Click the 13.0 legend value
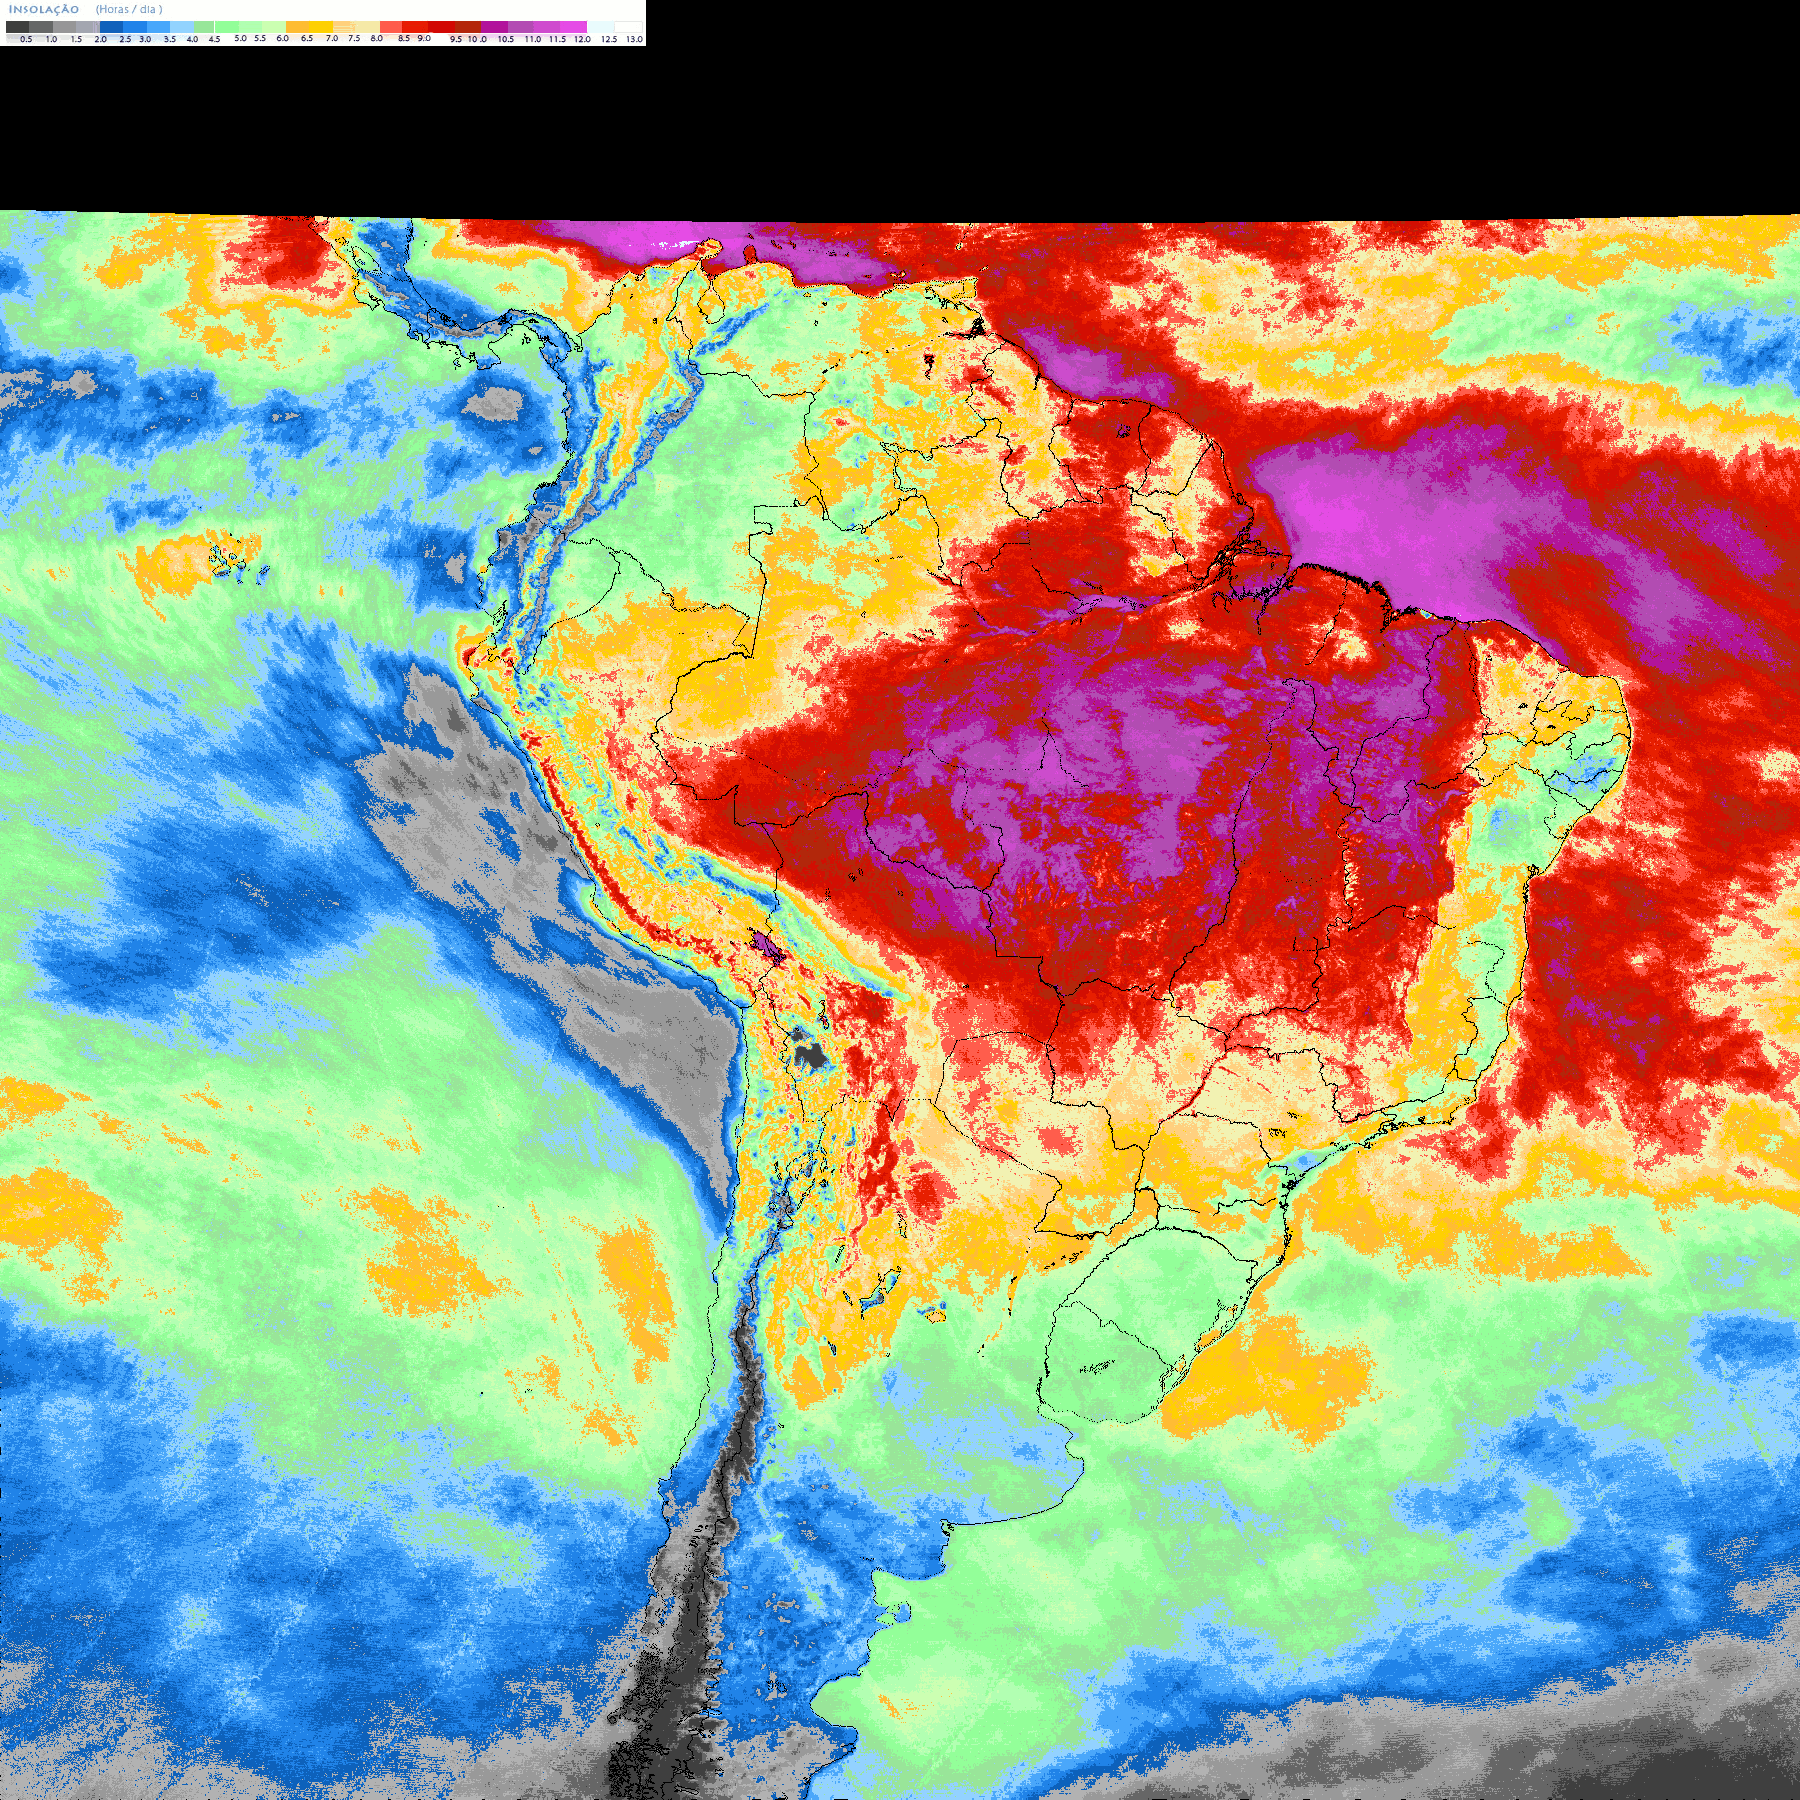 pos(635,39)
